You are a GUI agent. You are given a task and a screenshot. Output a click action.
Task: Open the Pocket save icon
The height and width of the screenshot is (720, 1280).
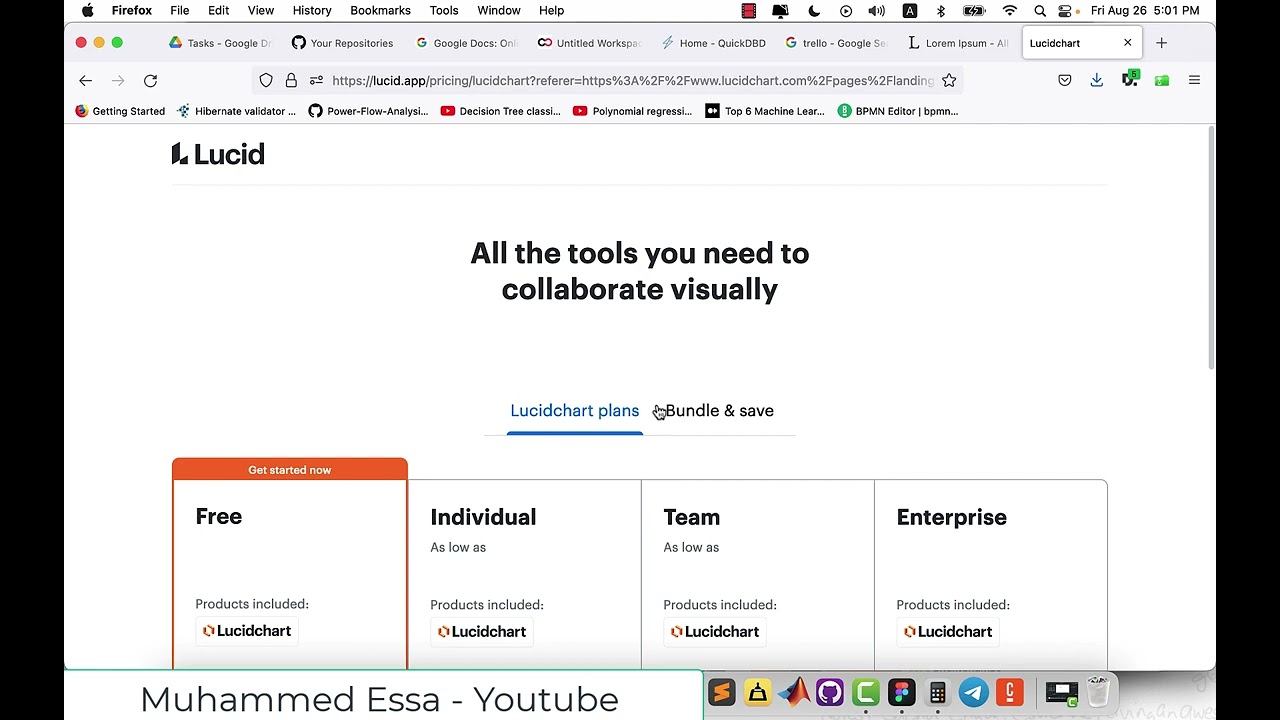(x=1065, y=80)
